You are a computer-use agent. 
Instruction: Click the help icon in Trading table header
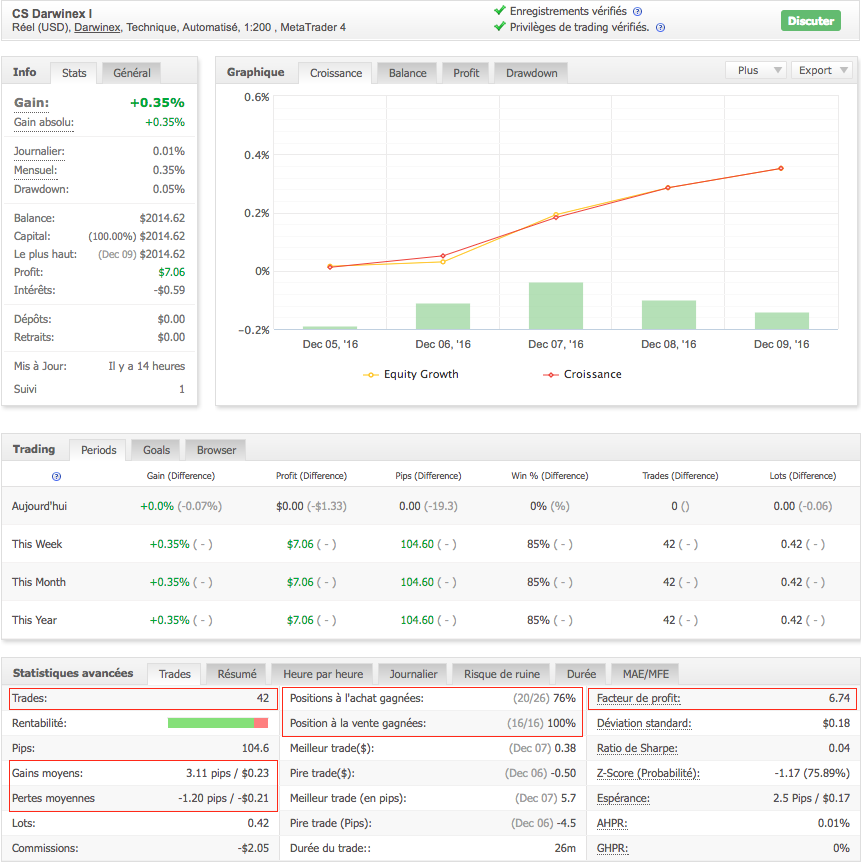(56, 477)
